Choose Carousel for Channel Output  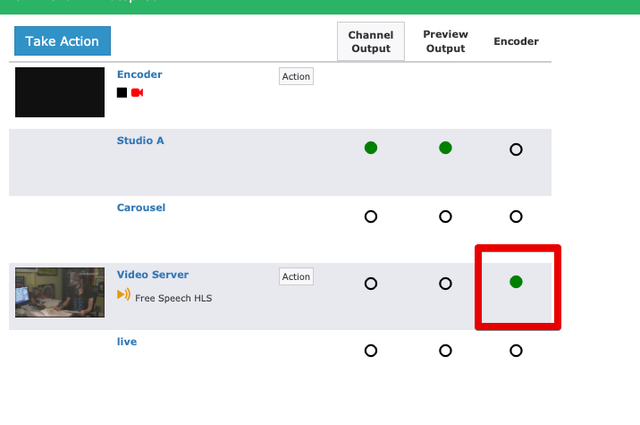pos(371,216)
